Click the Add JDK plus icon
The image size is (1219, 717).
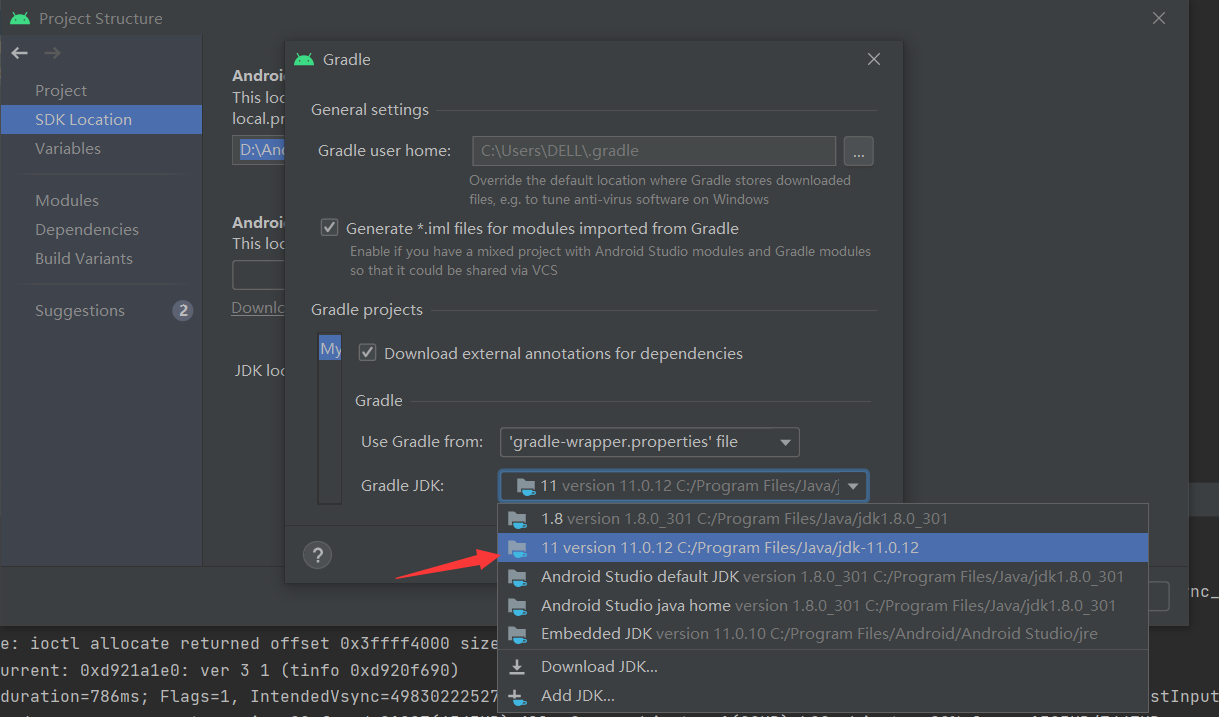[517, 696]
